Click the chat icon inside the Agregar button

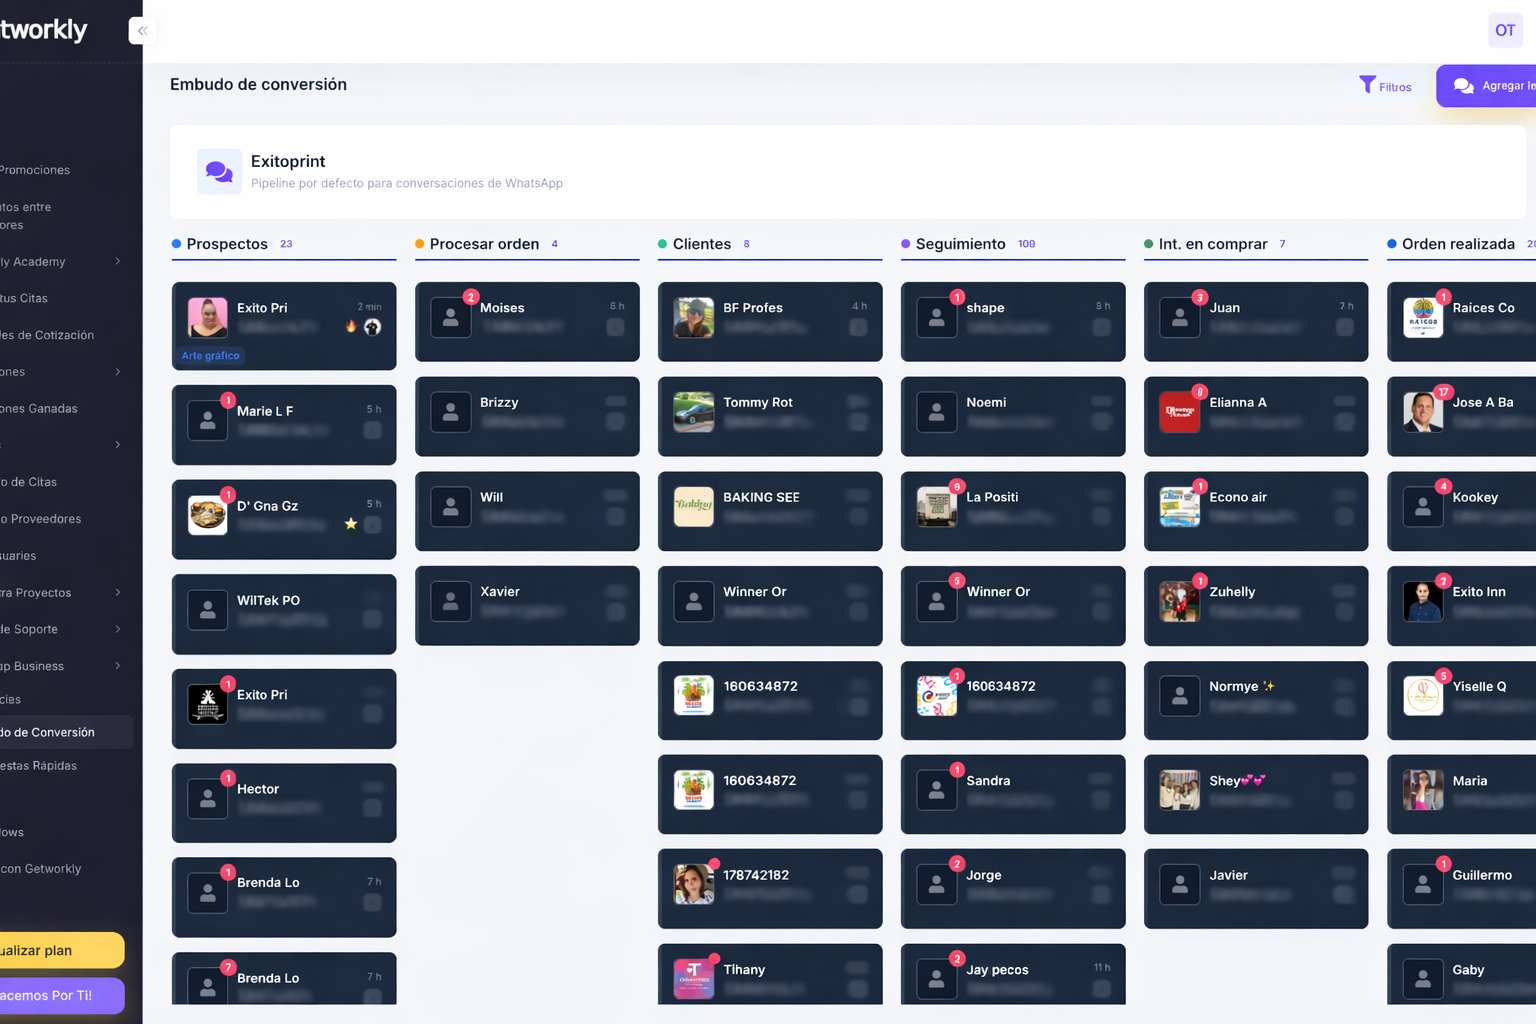1463,86
